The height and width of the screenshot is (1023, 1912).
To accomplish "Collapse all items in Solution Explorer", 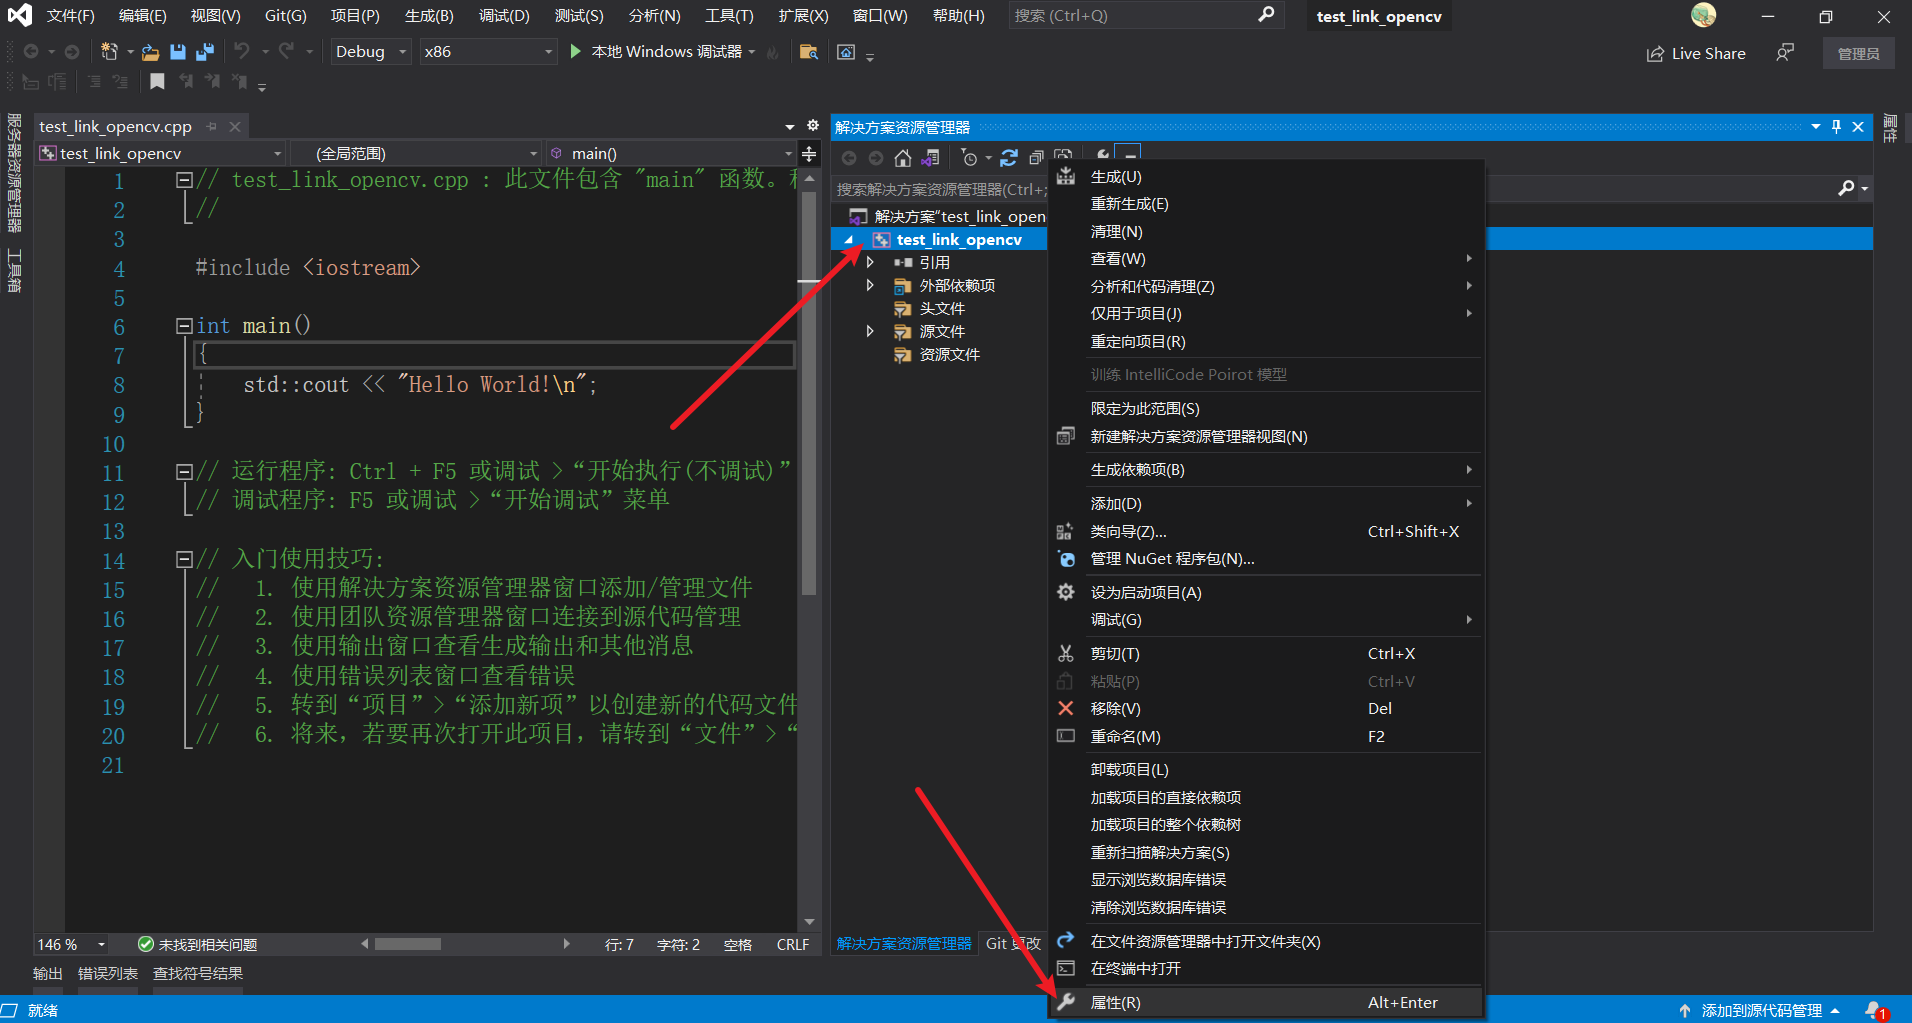I will pos(1036,158).
